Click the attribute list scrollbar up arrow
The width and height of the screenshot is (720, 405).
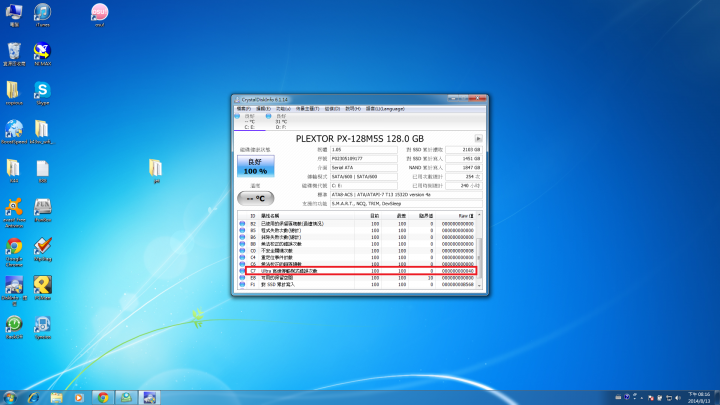coord(479,215)
